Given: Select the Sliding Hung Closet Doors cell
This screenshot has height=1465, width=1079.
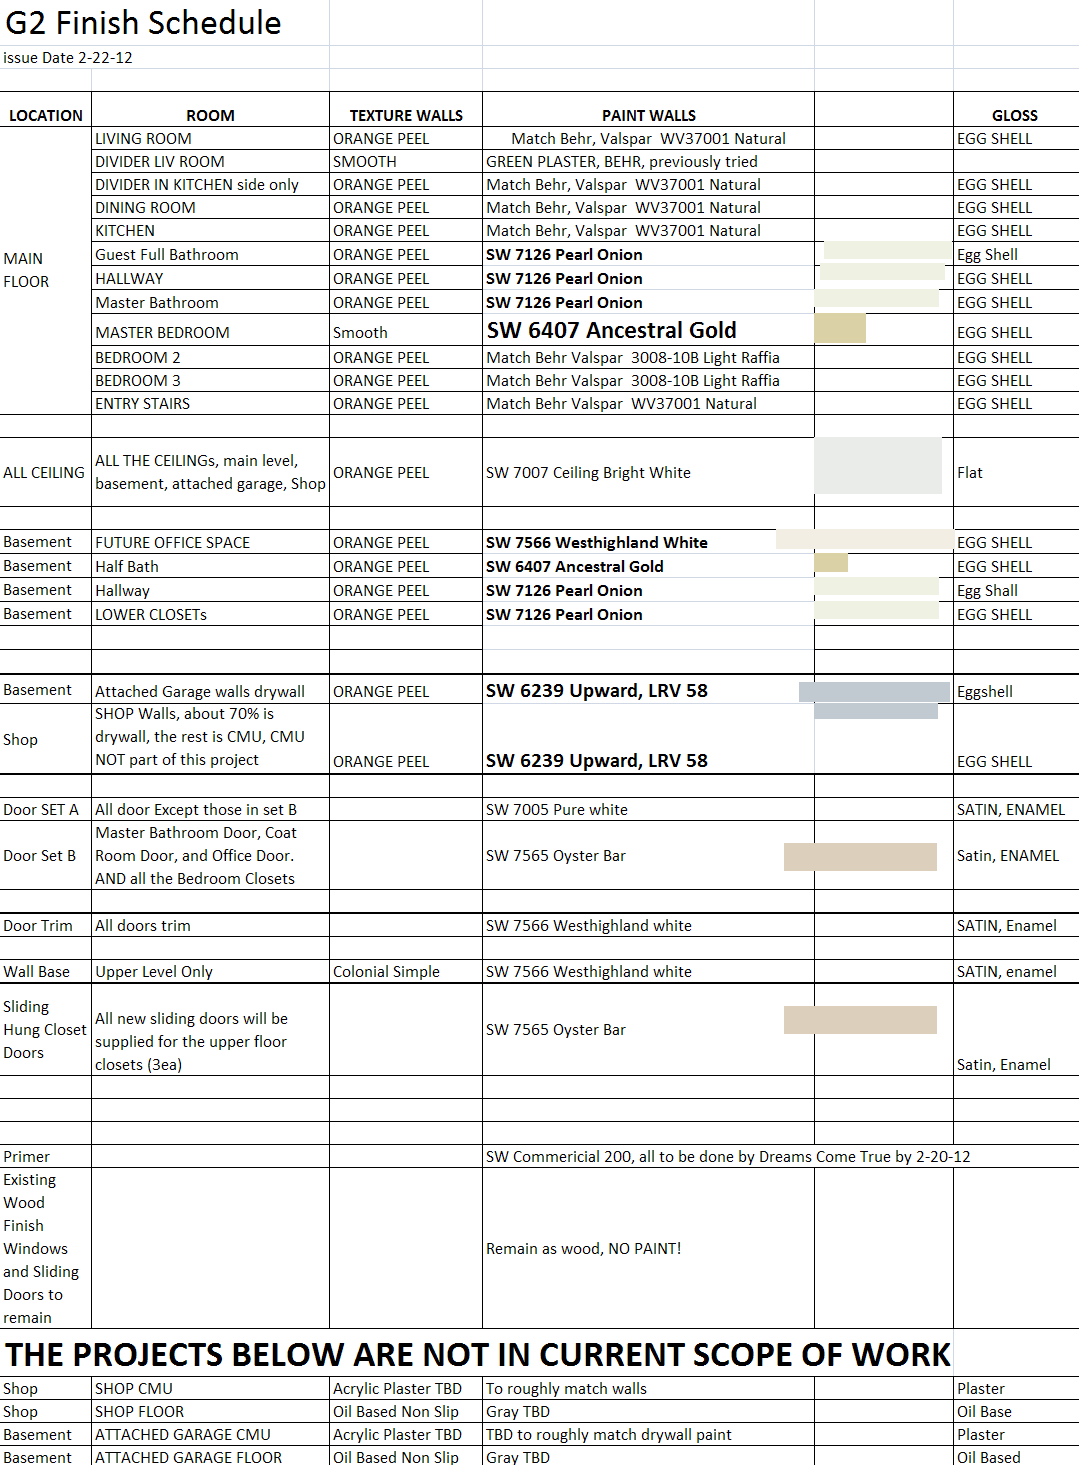Looking at the screenshot, I should [x=45, y=1029].
